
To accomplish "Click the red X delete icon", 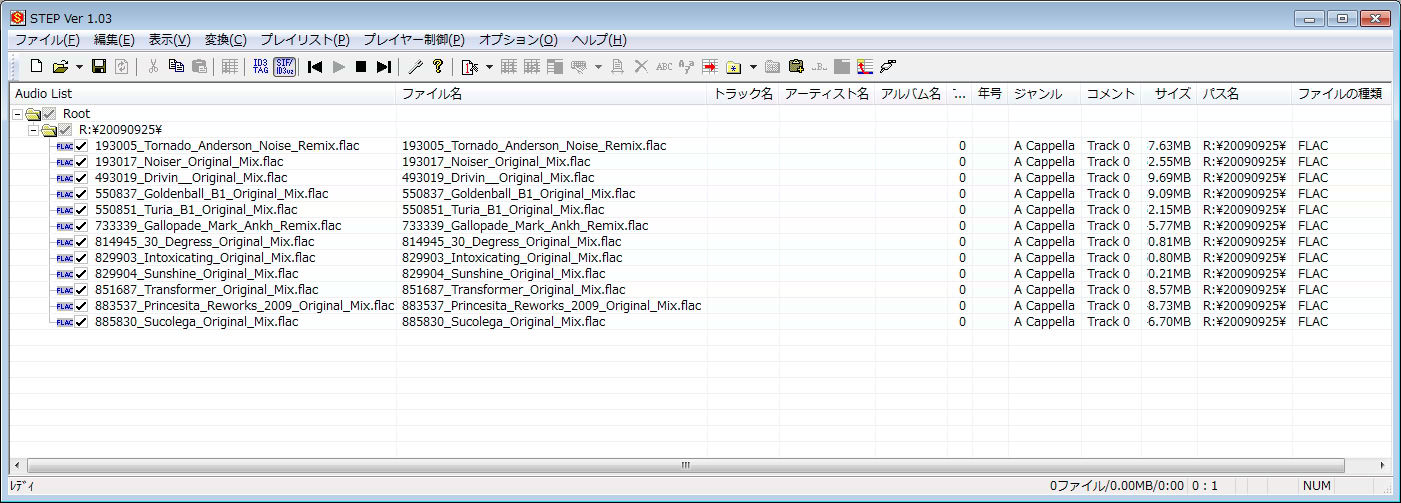I will [641, 67].
